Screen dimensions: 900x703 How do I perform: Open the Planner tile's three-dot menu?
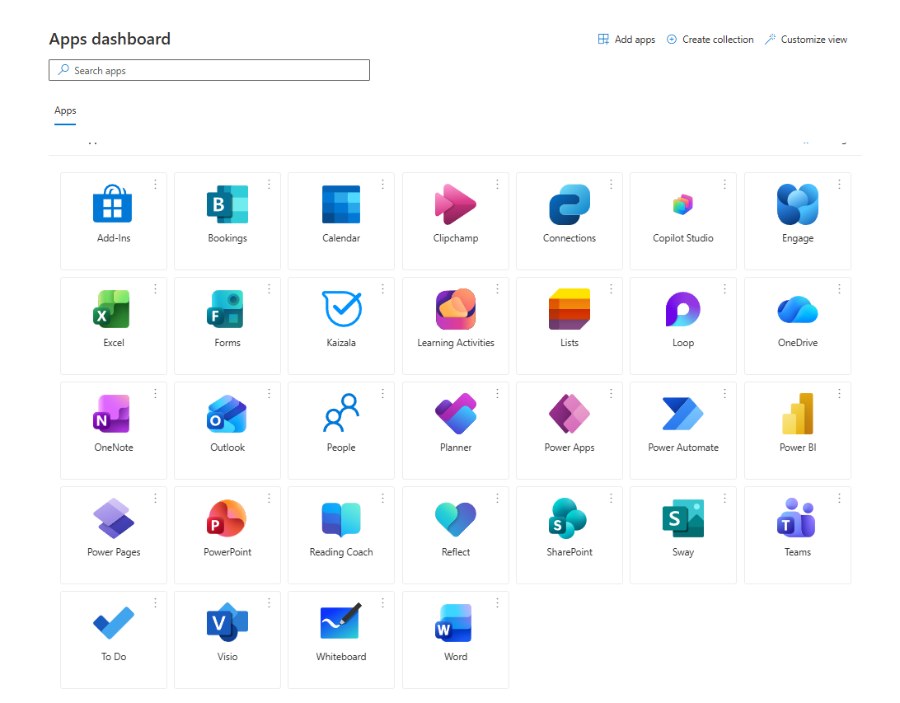tap(497, 393)
